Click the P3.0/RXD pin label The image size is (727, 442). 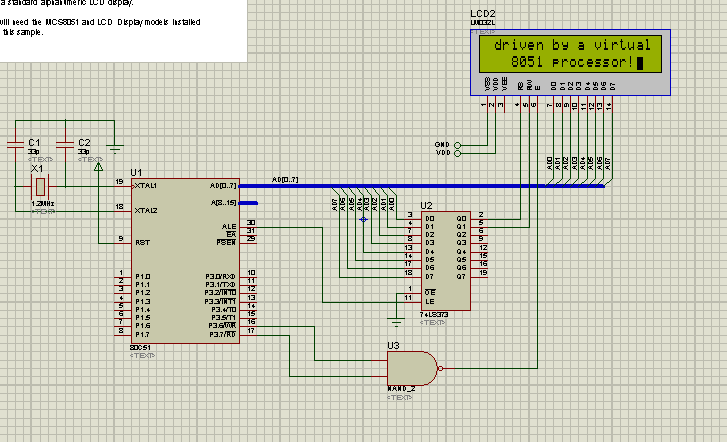(x=221, y=276)
